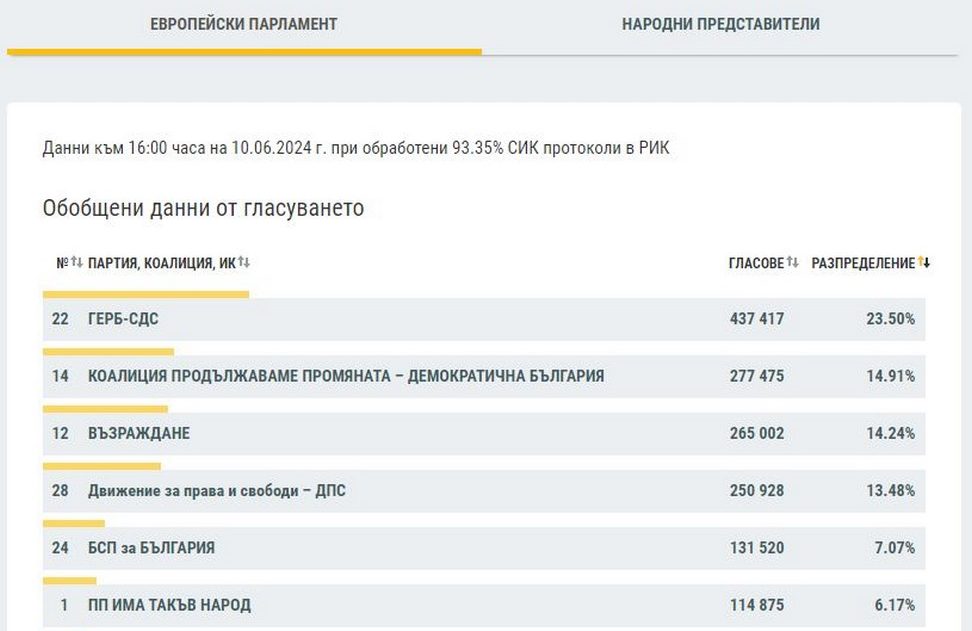
Task: Click the yellow bar above ВЪЗРАЖДАНЕ
Action: (105, 409)
